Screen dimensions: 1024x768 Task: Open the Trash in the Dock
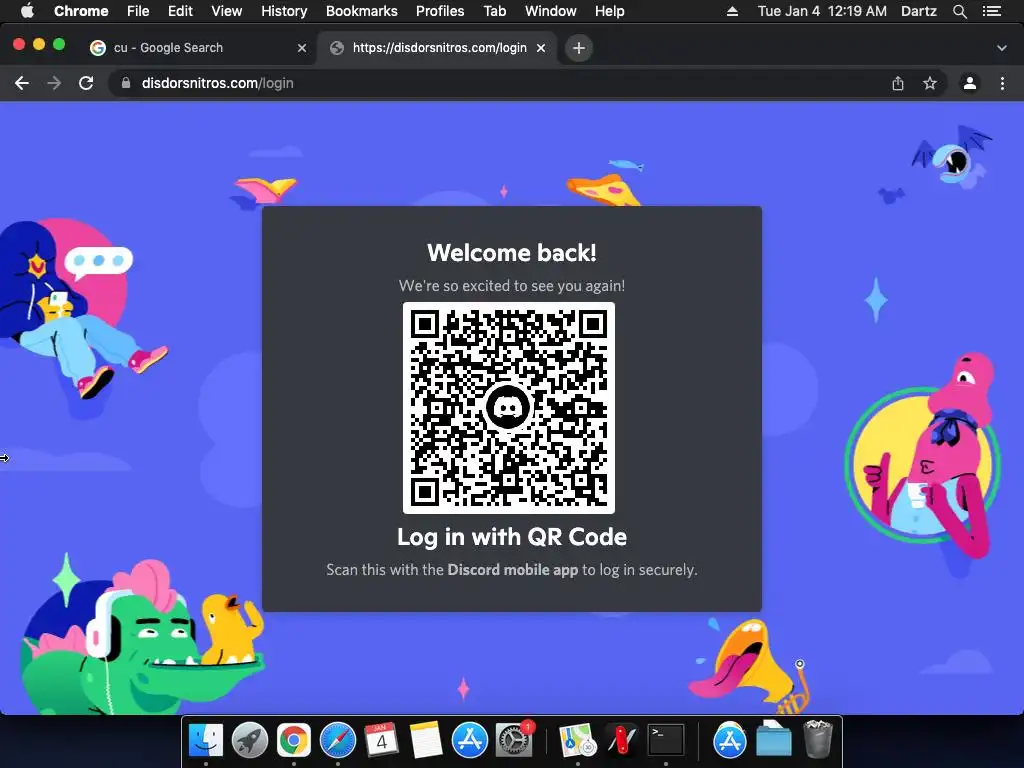tap(817, 739)
